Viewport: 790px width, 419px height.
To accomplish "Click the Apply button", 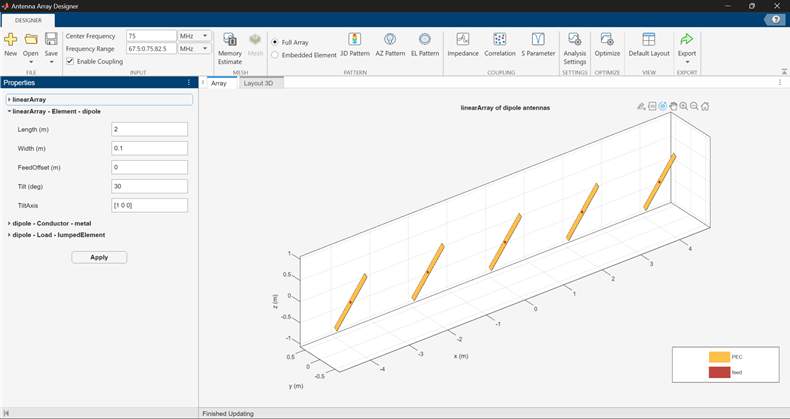I will [99, 257].
